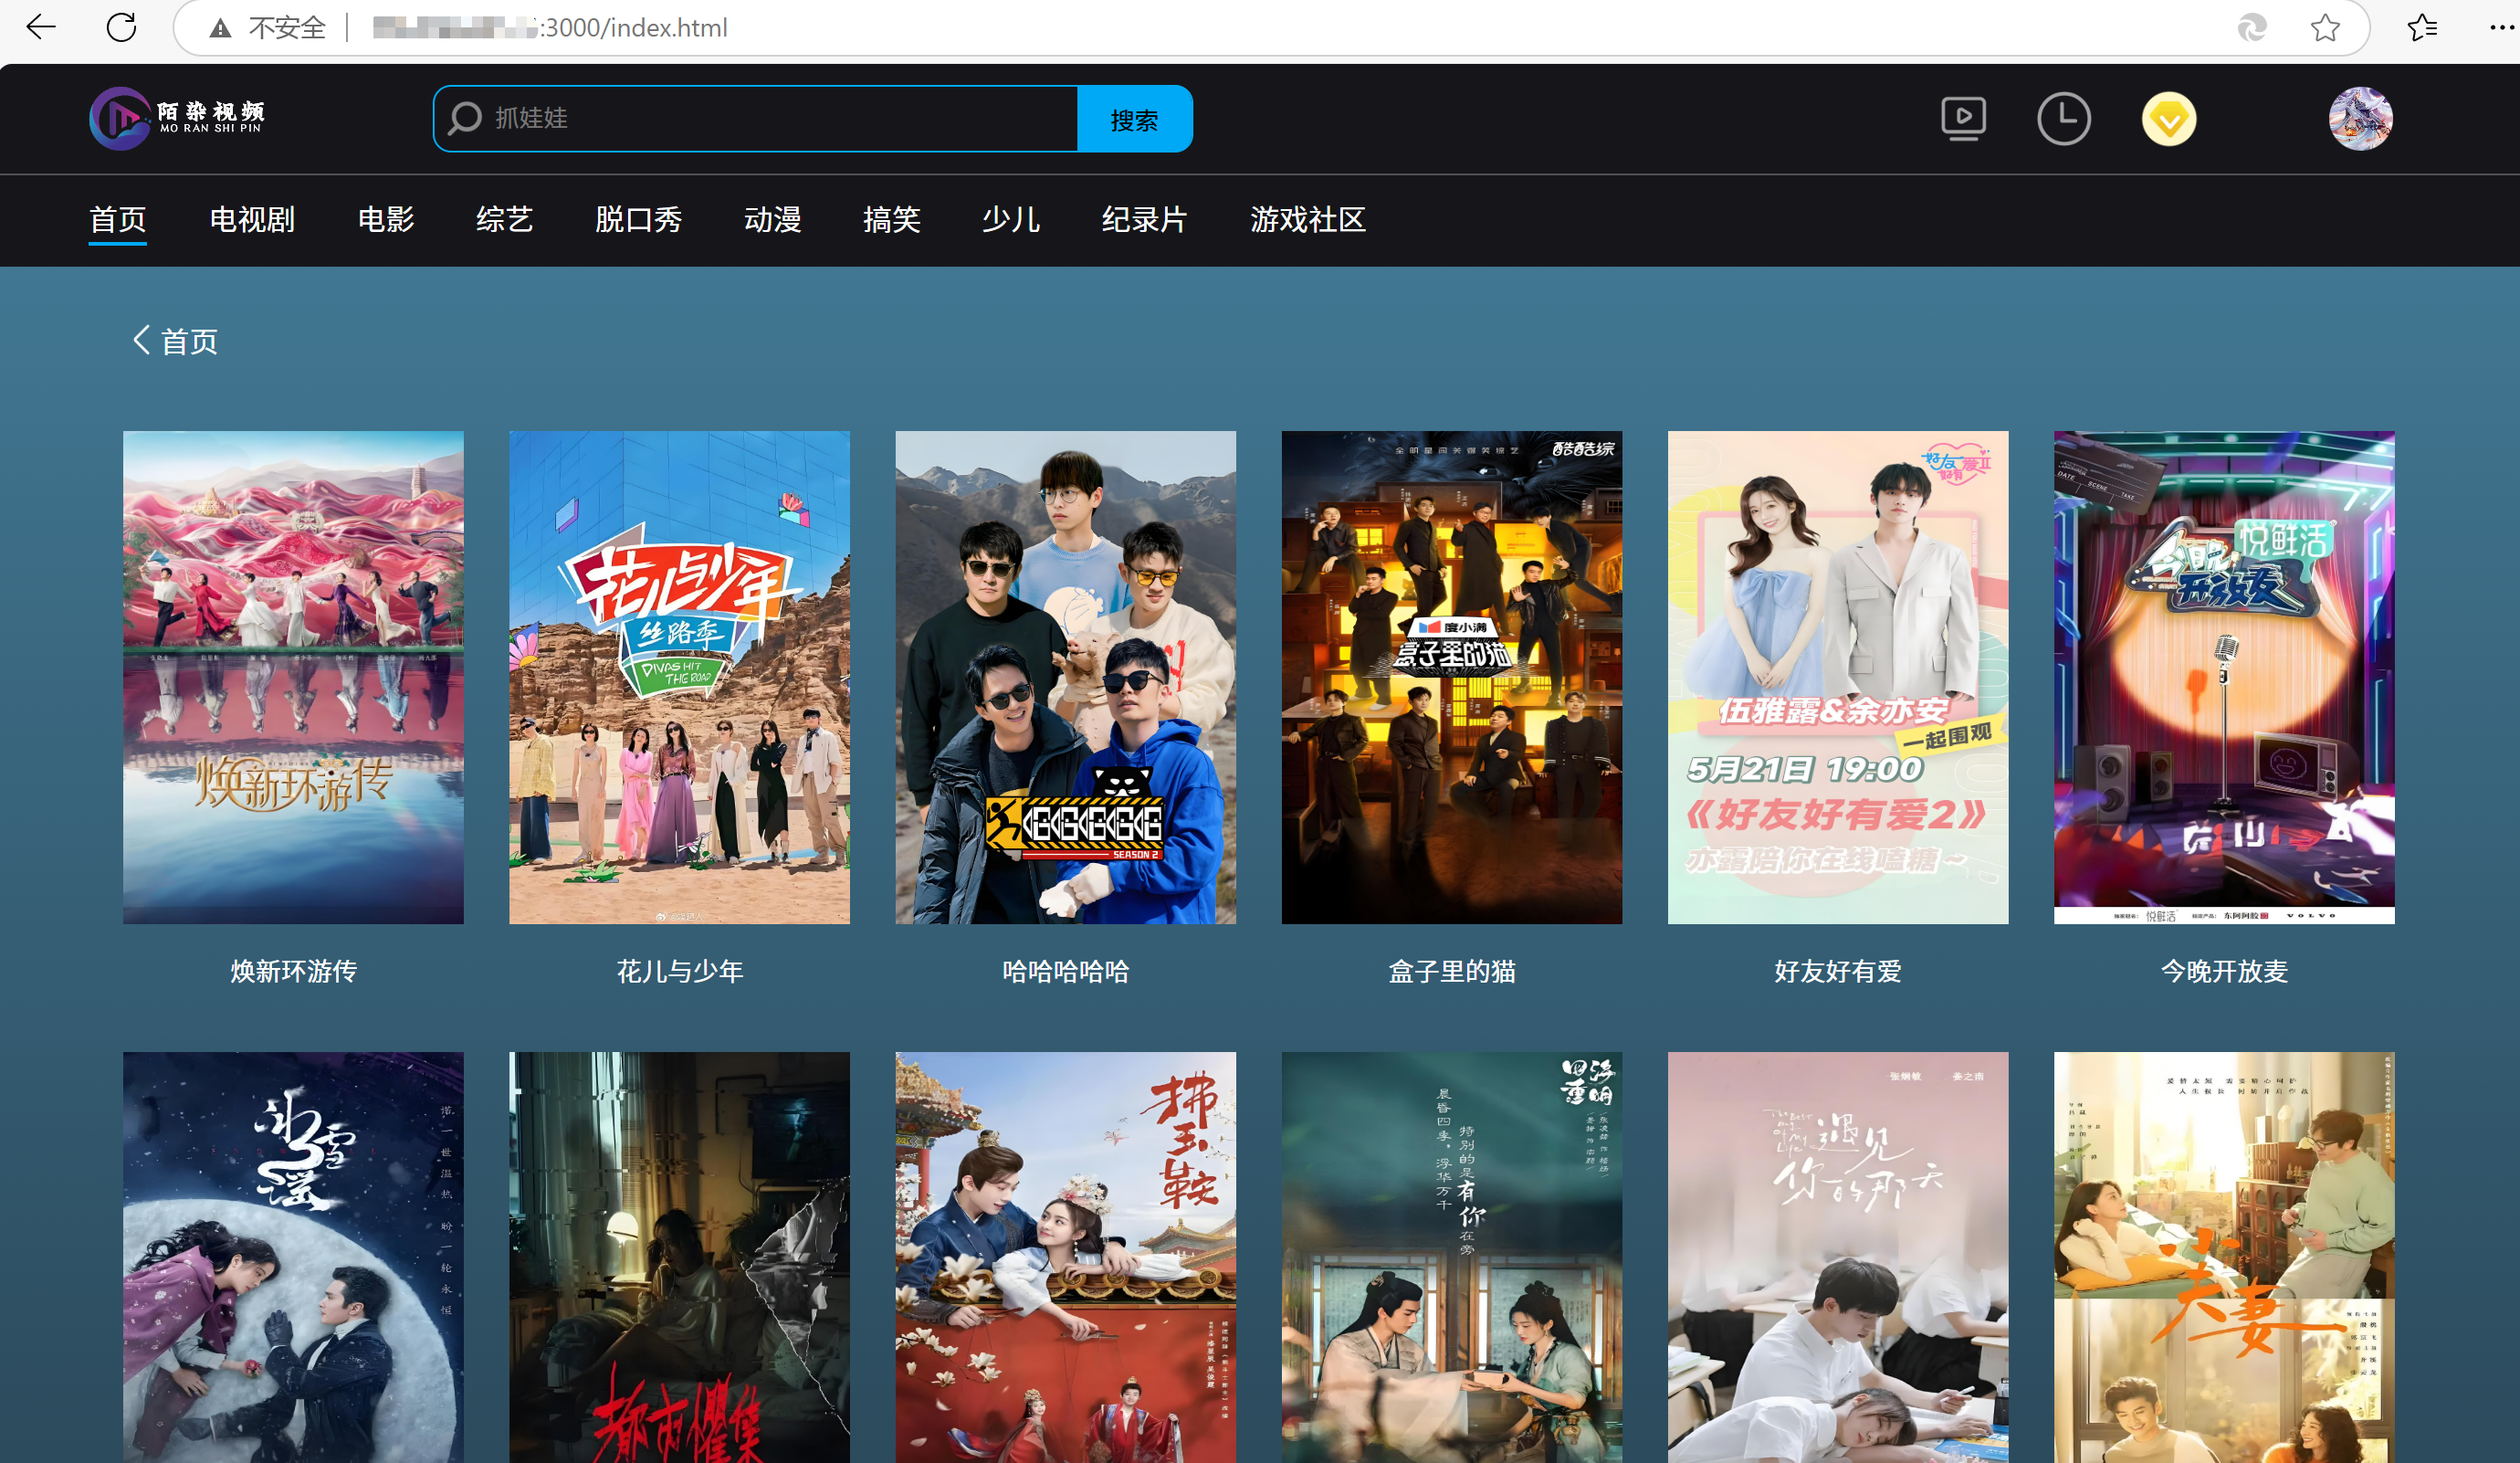Image resolution: width=2520 pixels, height=1463 pixels.
Task: Click the browser back arrow
Action: tap(41, 27)
